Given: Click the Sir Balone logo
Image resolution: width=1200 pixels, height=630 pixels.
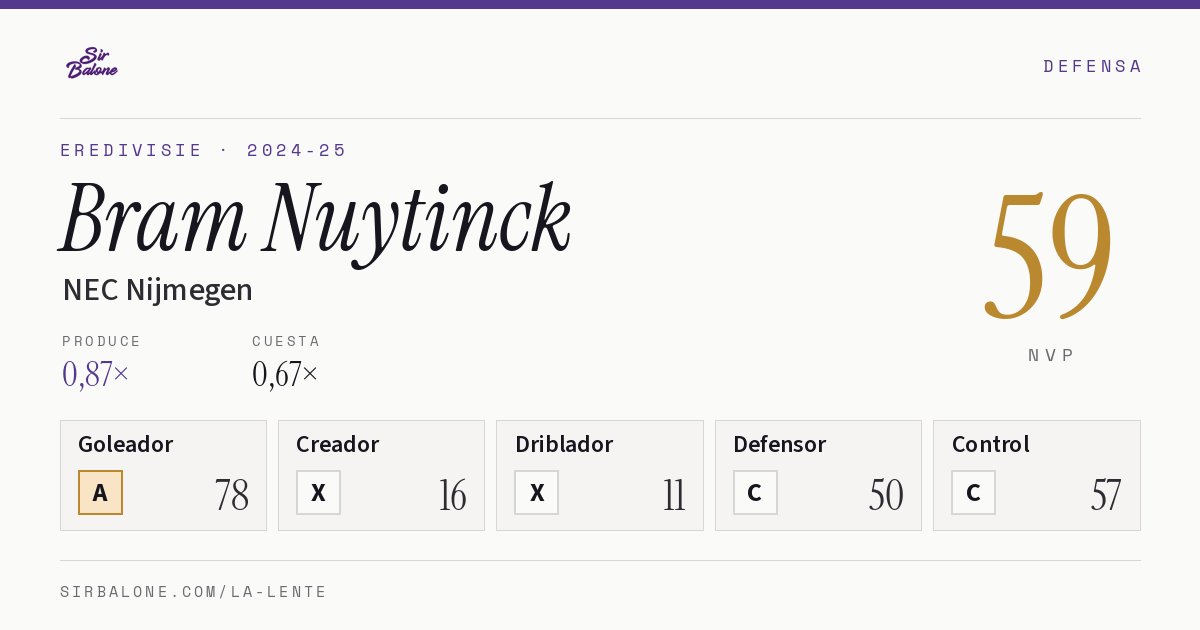Looking at the screenshot, I should pos(92,63).
